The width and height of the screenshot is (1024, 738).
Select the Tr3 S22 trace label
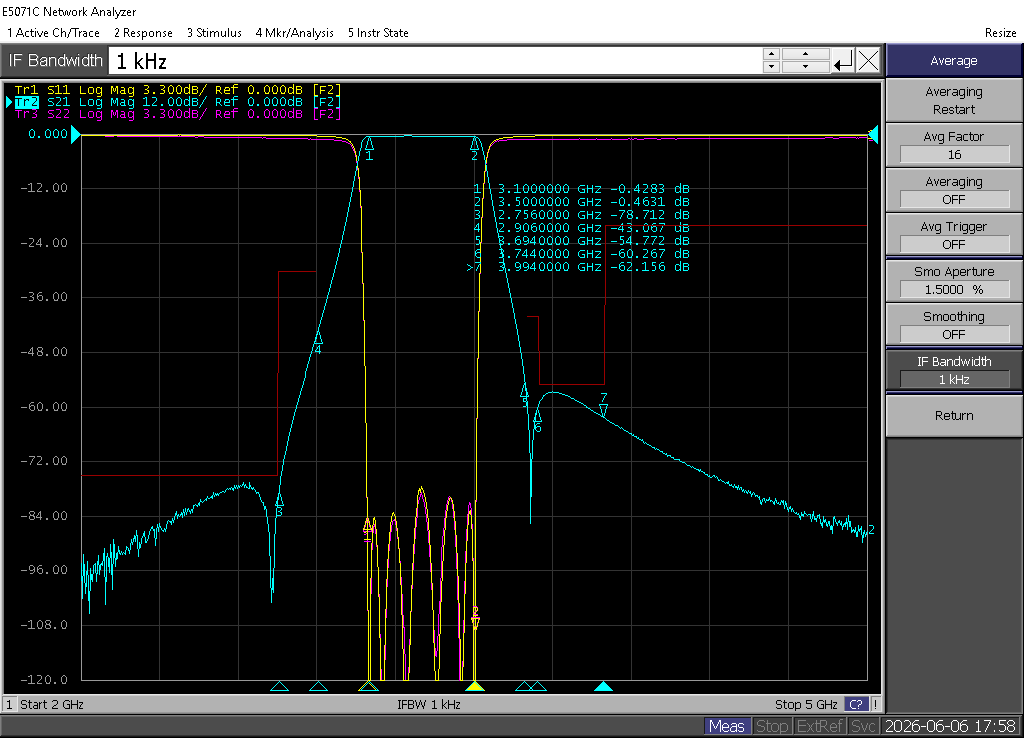[178, 114]
